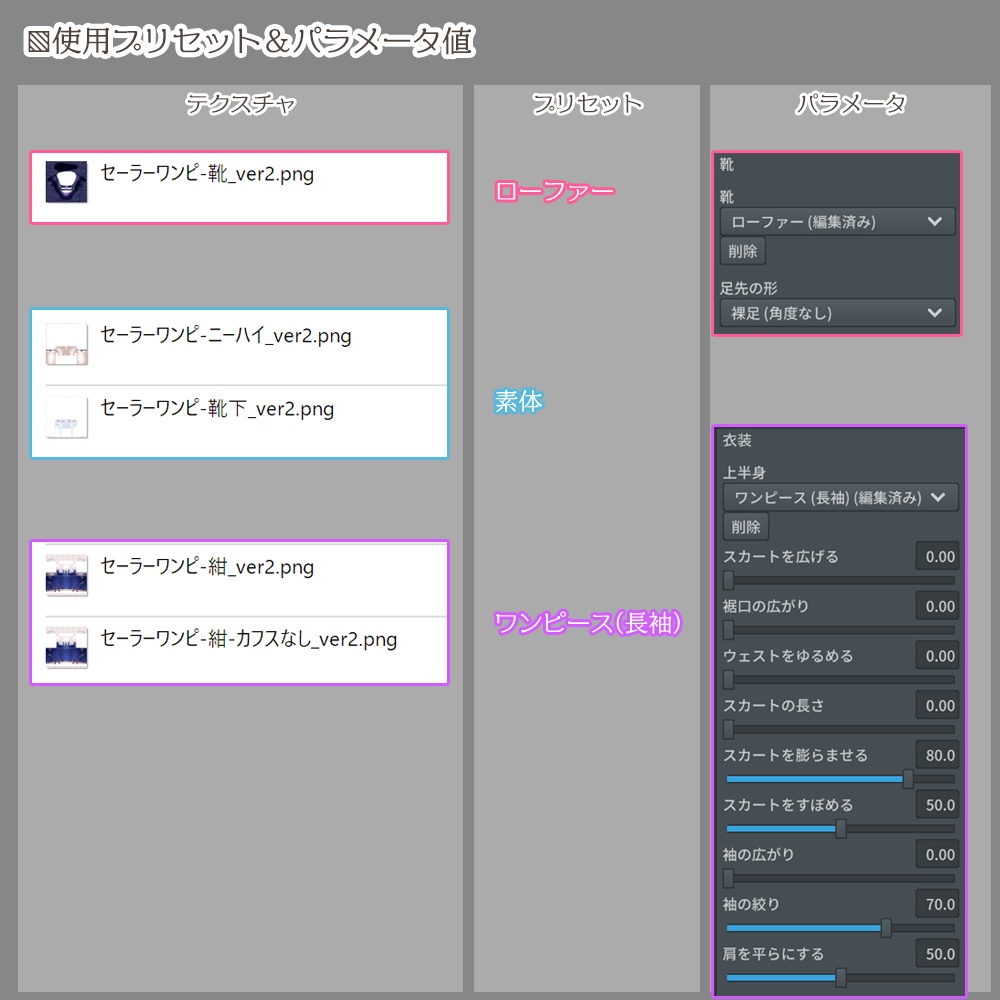The image size is (1000, 1000).
Task: Select the セーラーワンピ-紺_ver2.png texture thumbnail
Action: coord(65,574)
